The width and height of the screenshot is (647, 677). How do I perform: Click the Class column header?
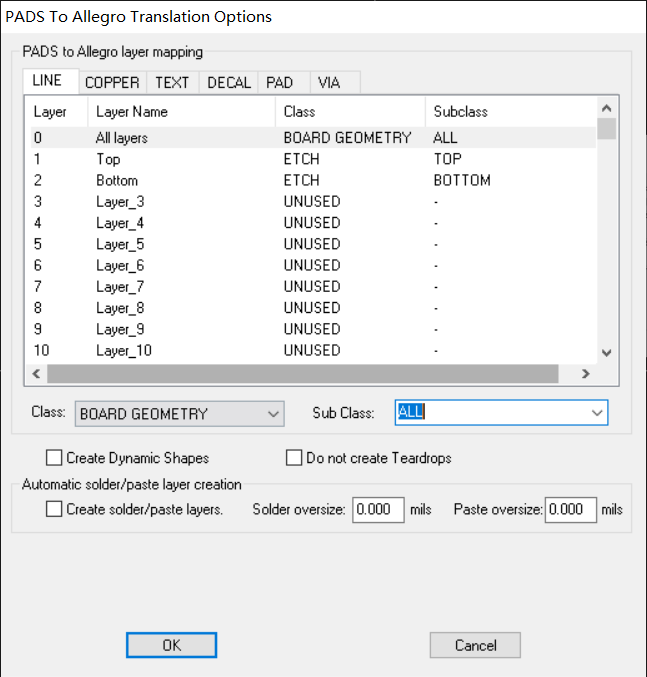tap(350, 112)
